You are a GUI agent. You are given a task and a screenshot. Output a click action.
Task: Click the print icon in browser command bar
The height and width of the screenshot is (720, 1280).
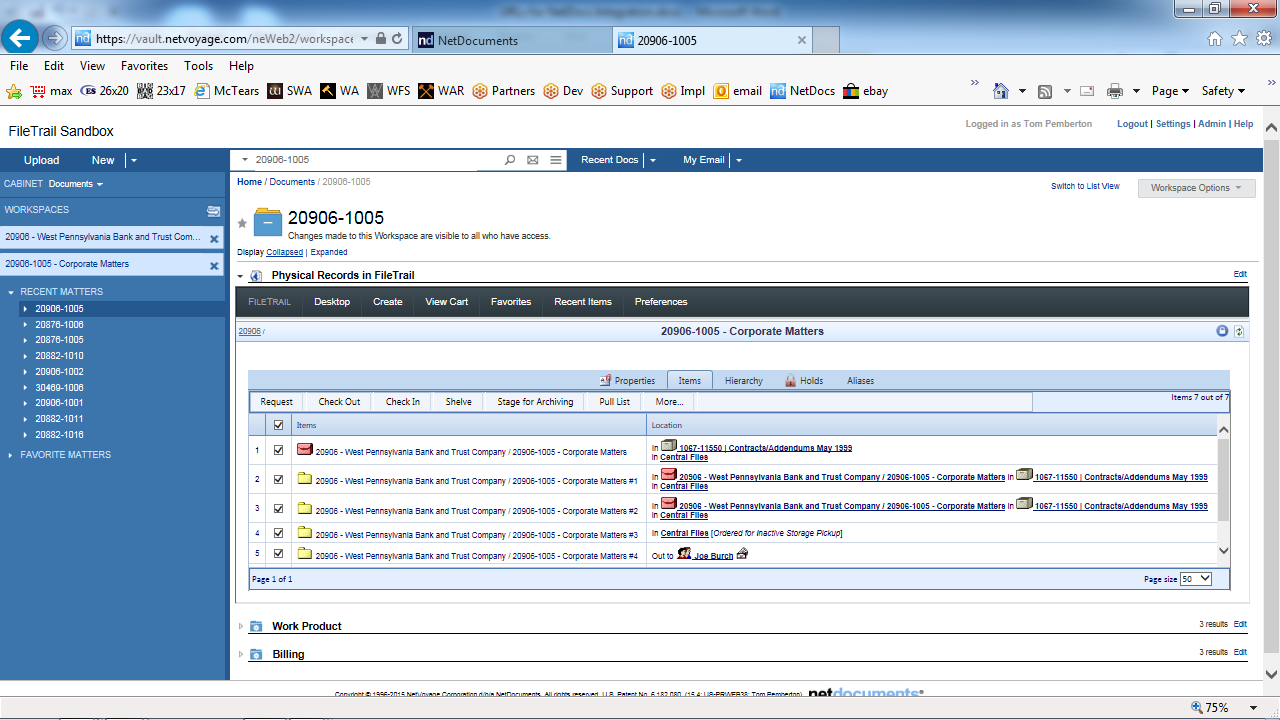(x=1115, y=91)
